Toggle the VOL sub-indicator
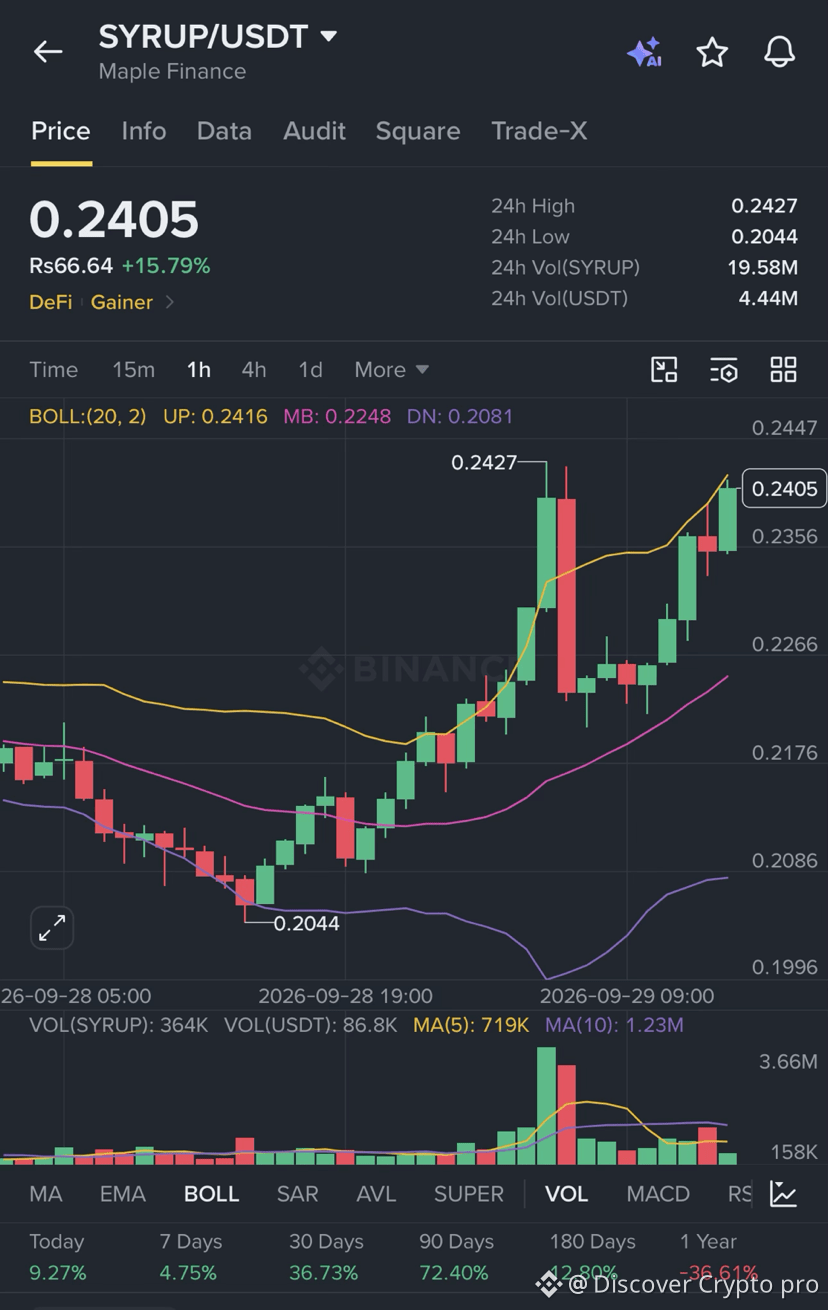 pos(566,1194)
